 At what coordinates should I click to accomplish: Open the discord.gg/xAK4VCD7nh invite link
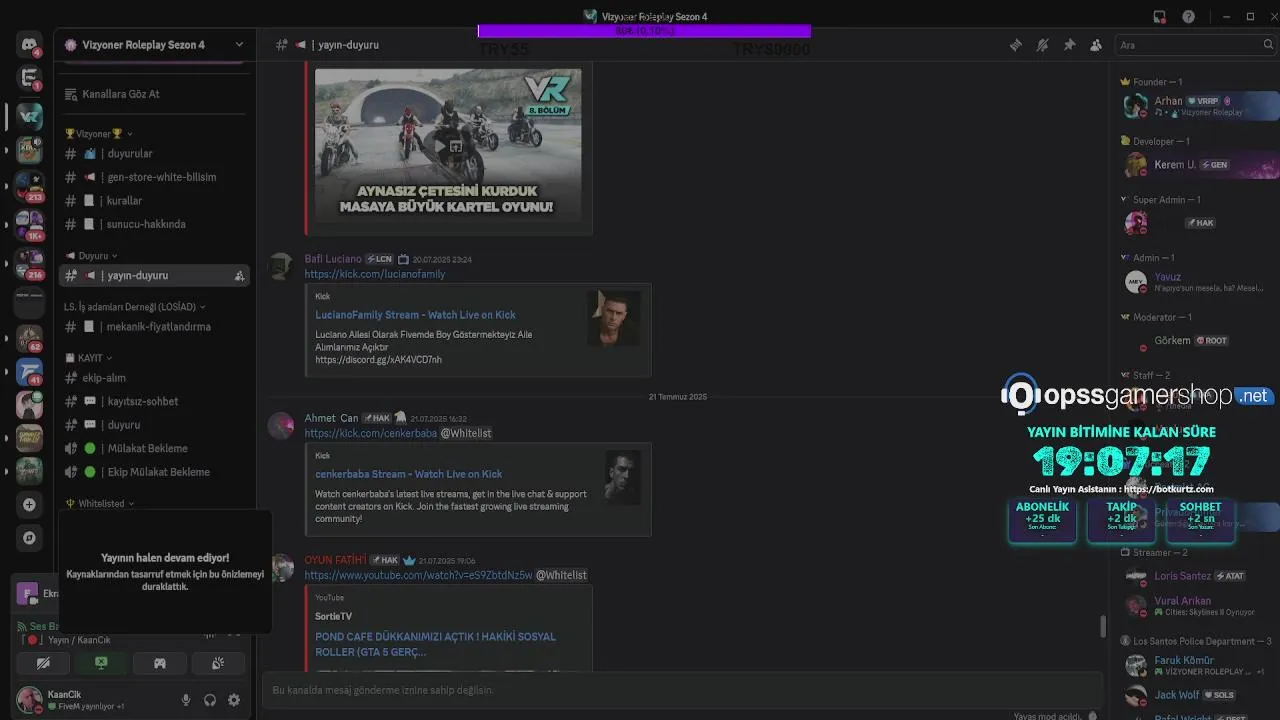coord(378,360)
